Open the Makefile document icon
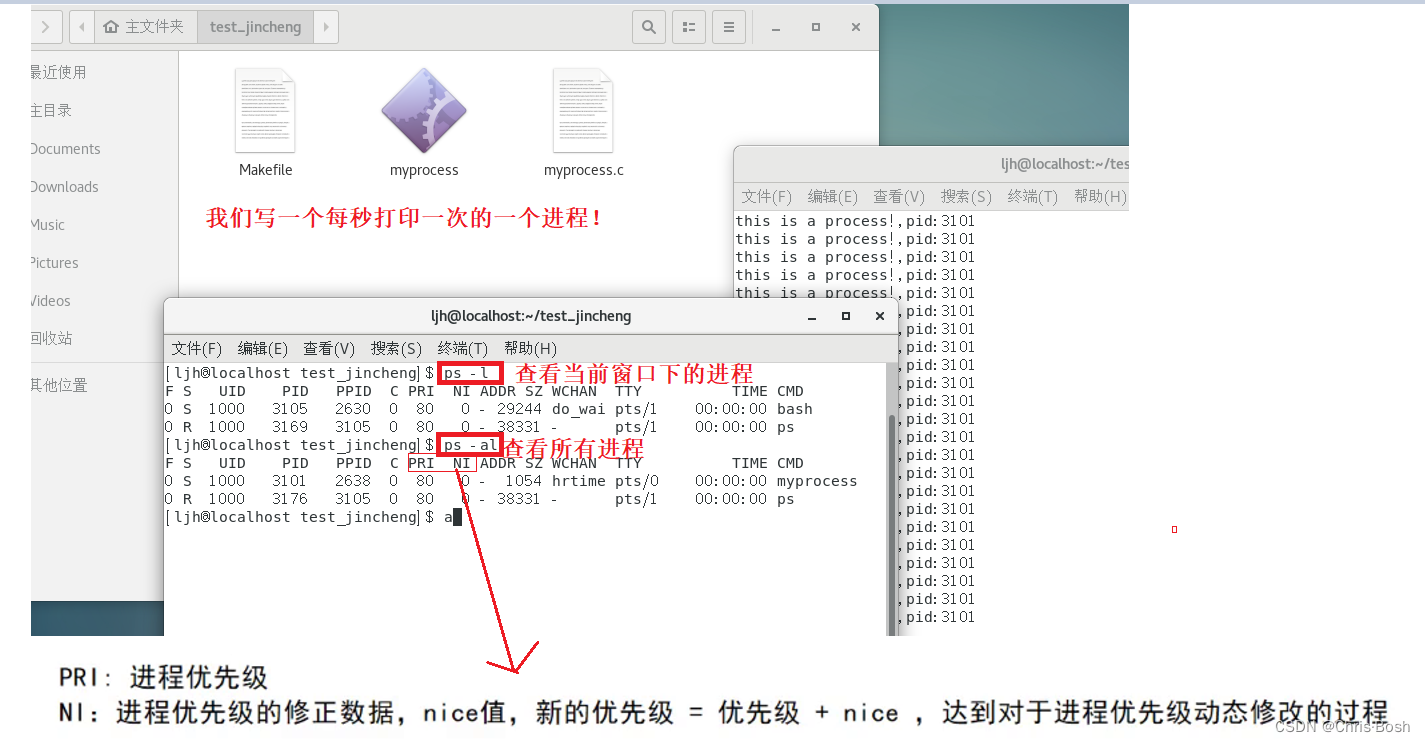1425x742 pixels. pyautogui.click(x=265, y=111)
